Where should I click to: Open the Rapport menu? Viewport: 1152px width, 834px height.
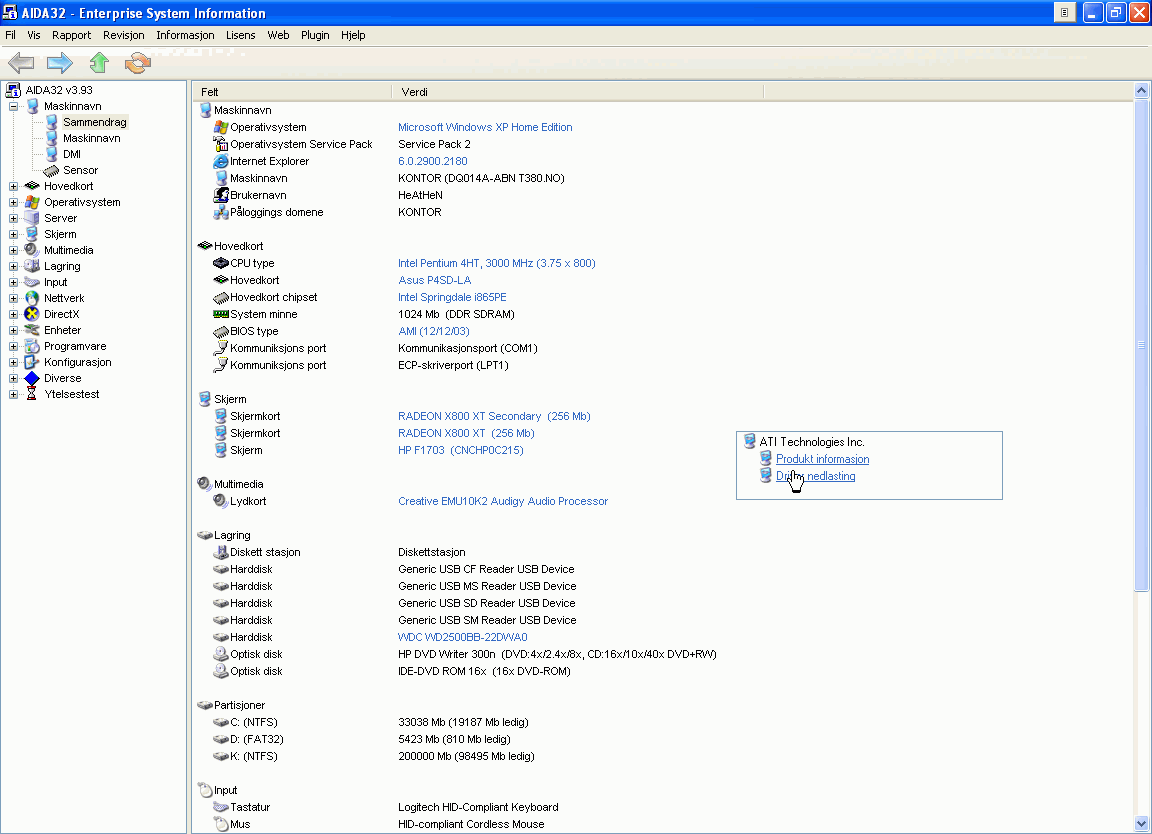71,35
